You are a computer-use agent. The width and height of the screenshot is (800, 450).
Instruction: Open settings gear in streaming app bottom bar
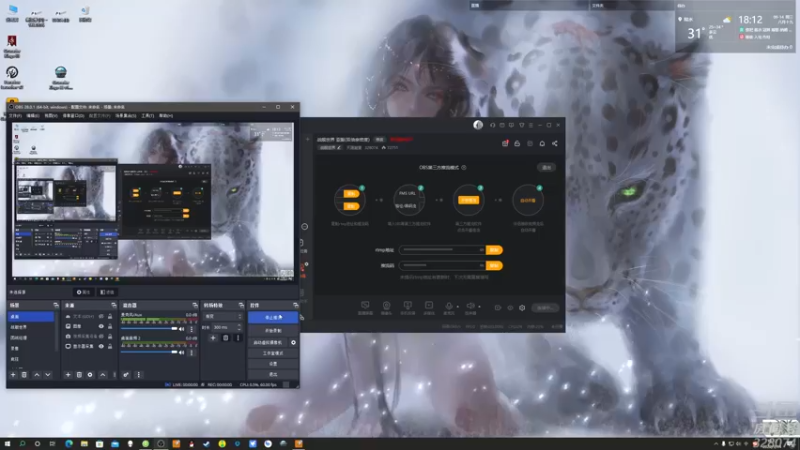[522, 308]
